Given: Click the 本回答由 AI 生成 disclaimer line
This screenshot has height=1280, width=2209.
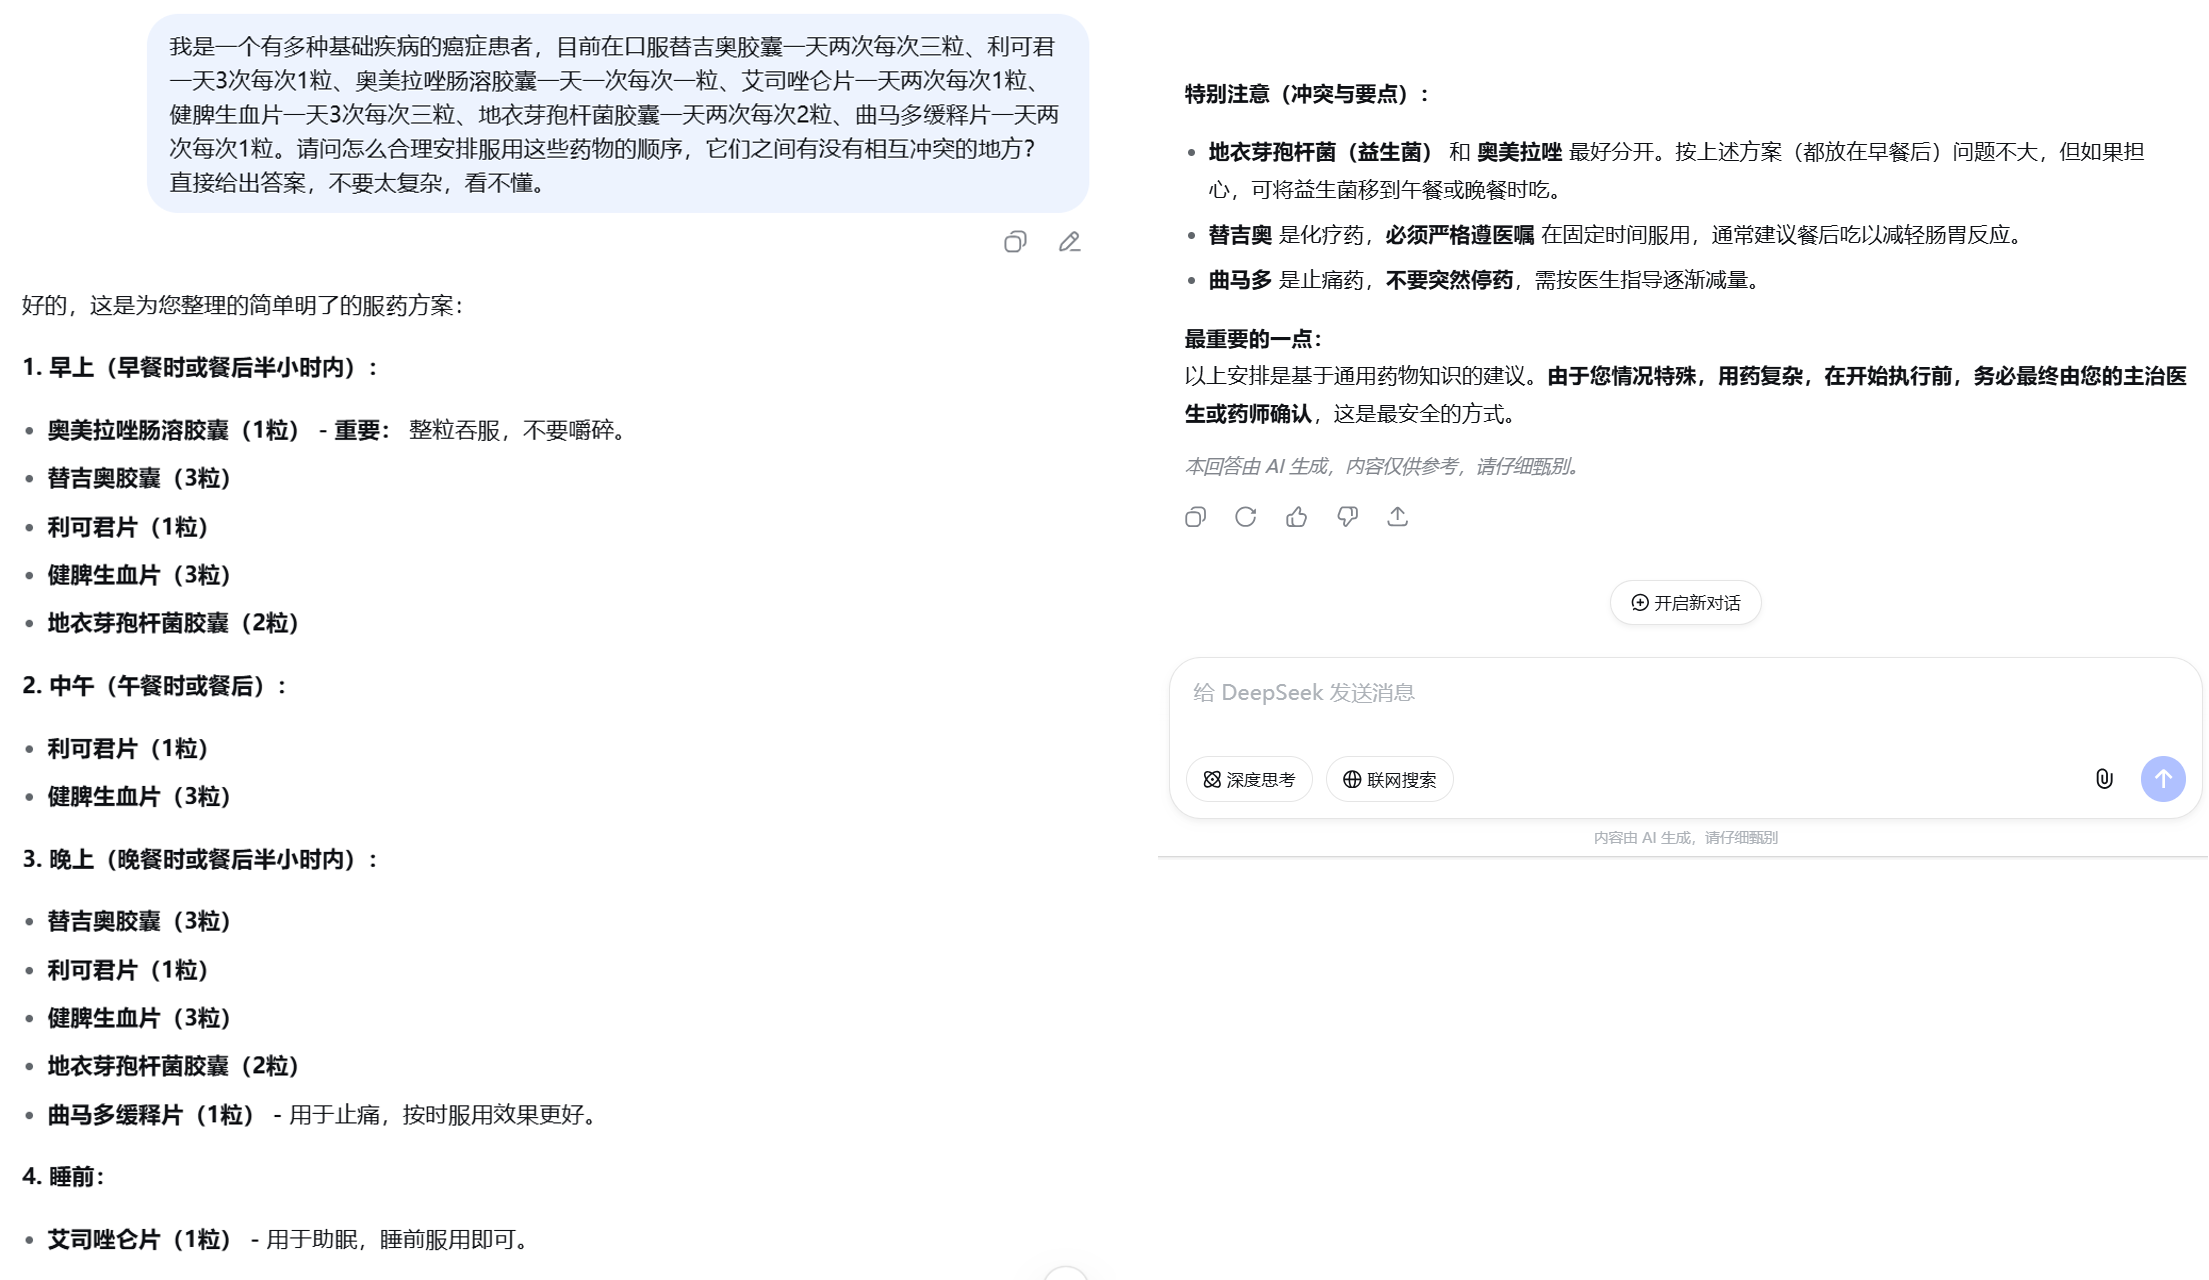Looking at the screenshot, I should tap(1381, 466).
